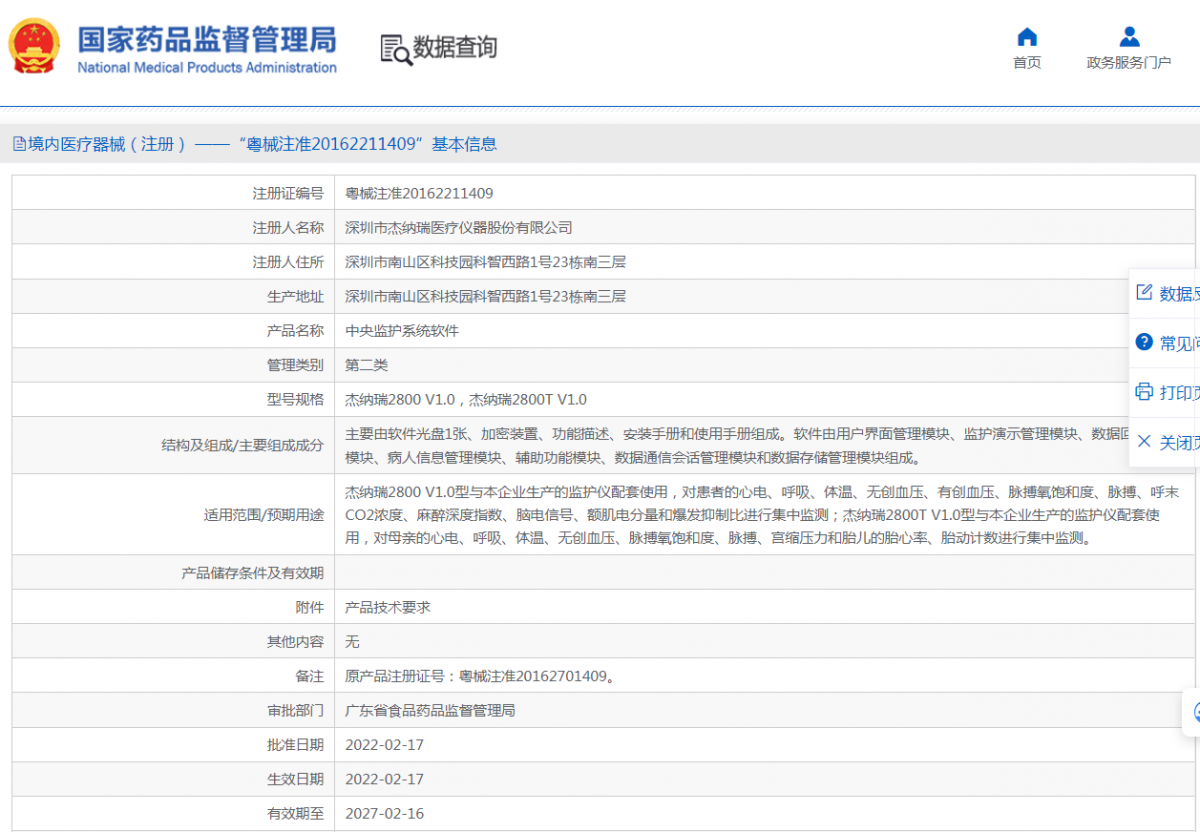Click the 备注 row label

(310, 676)
